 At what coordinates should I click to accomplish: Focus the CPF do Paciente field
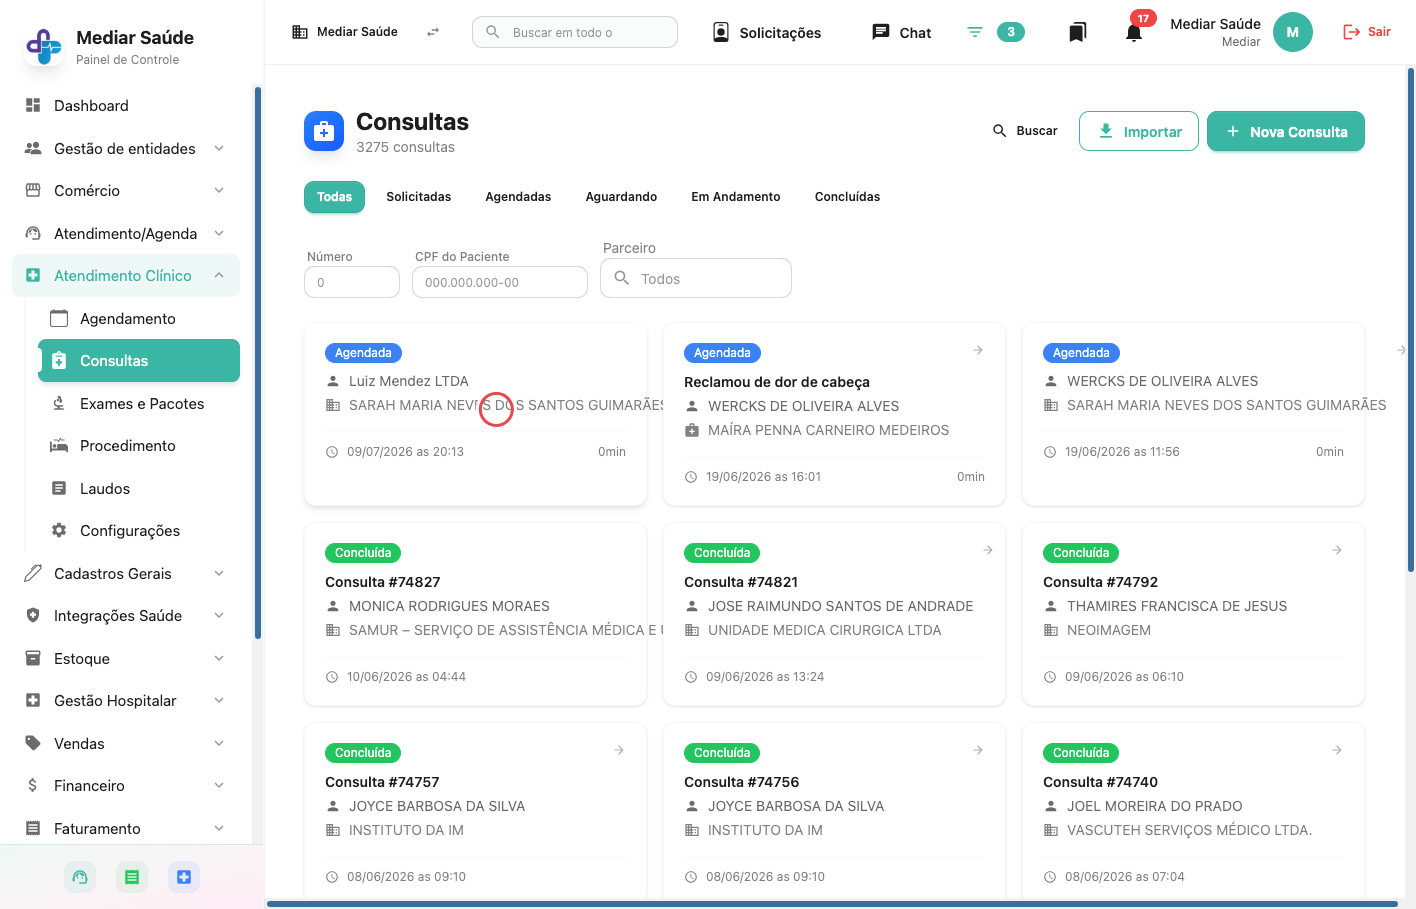coord(500,282)
